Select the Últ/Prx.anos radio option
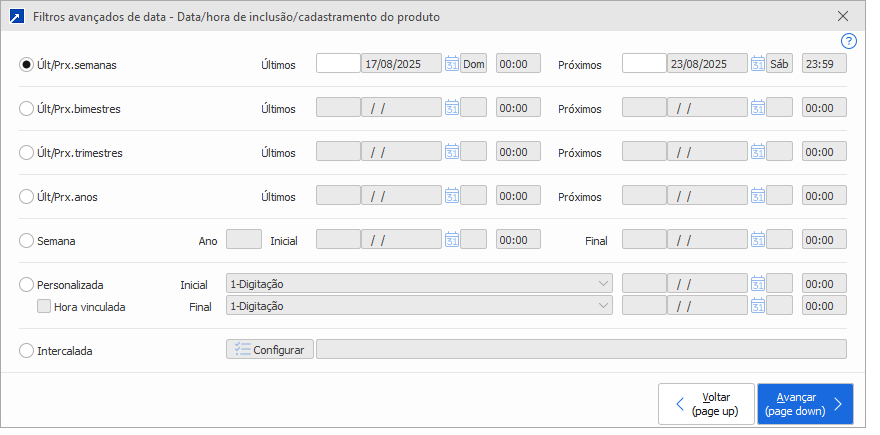880x435 pixels. [x=27, y=196]
